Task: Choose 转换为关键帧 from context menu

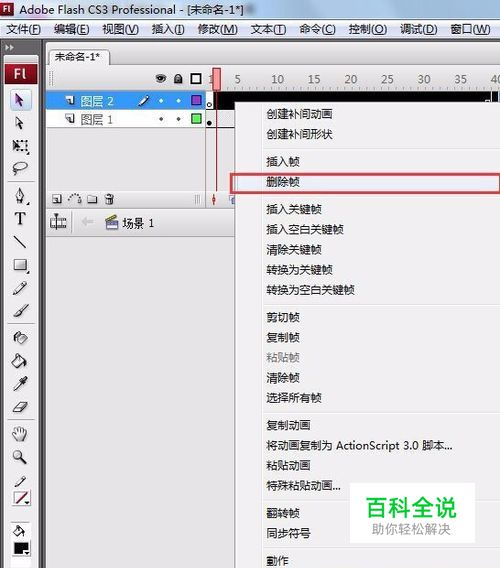Action: 299,270
